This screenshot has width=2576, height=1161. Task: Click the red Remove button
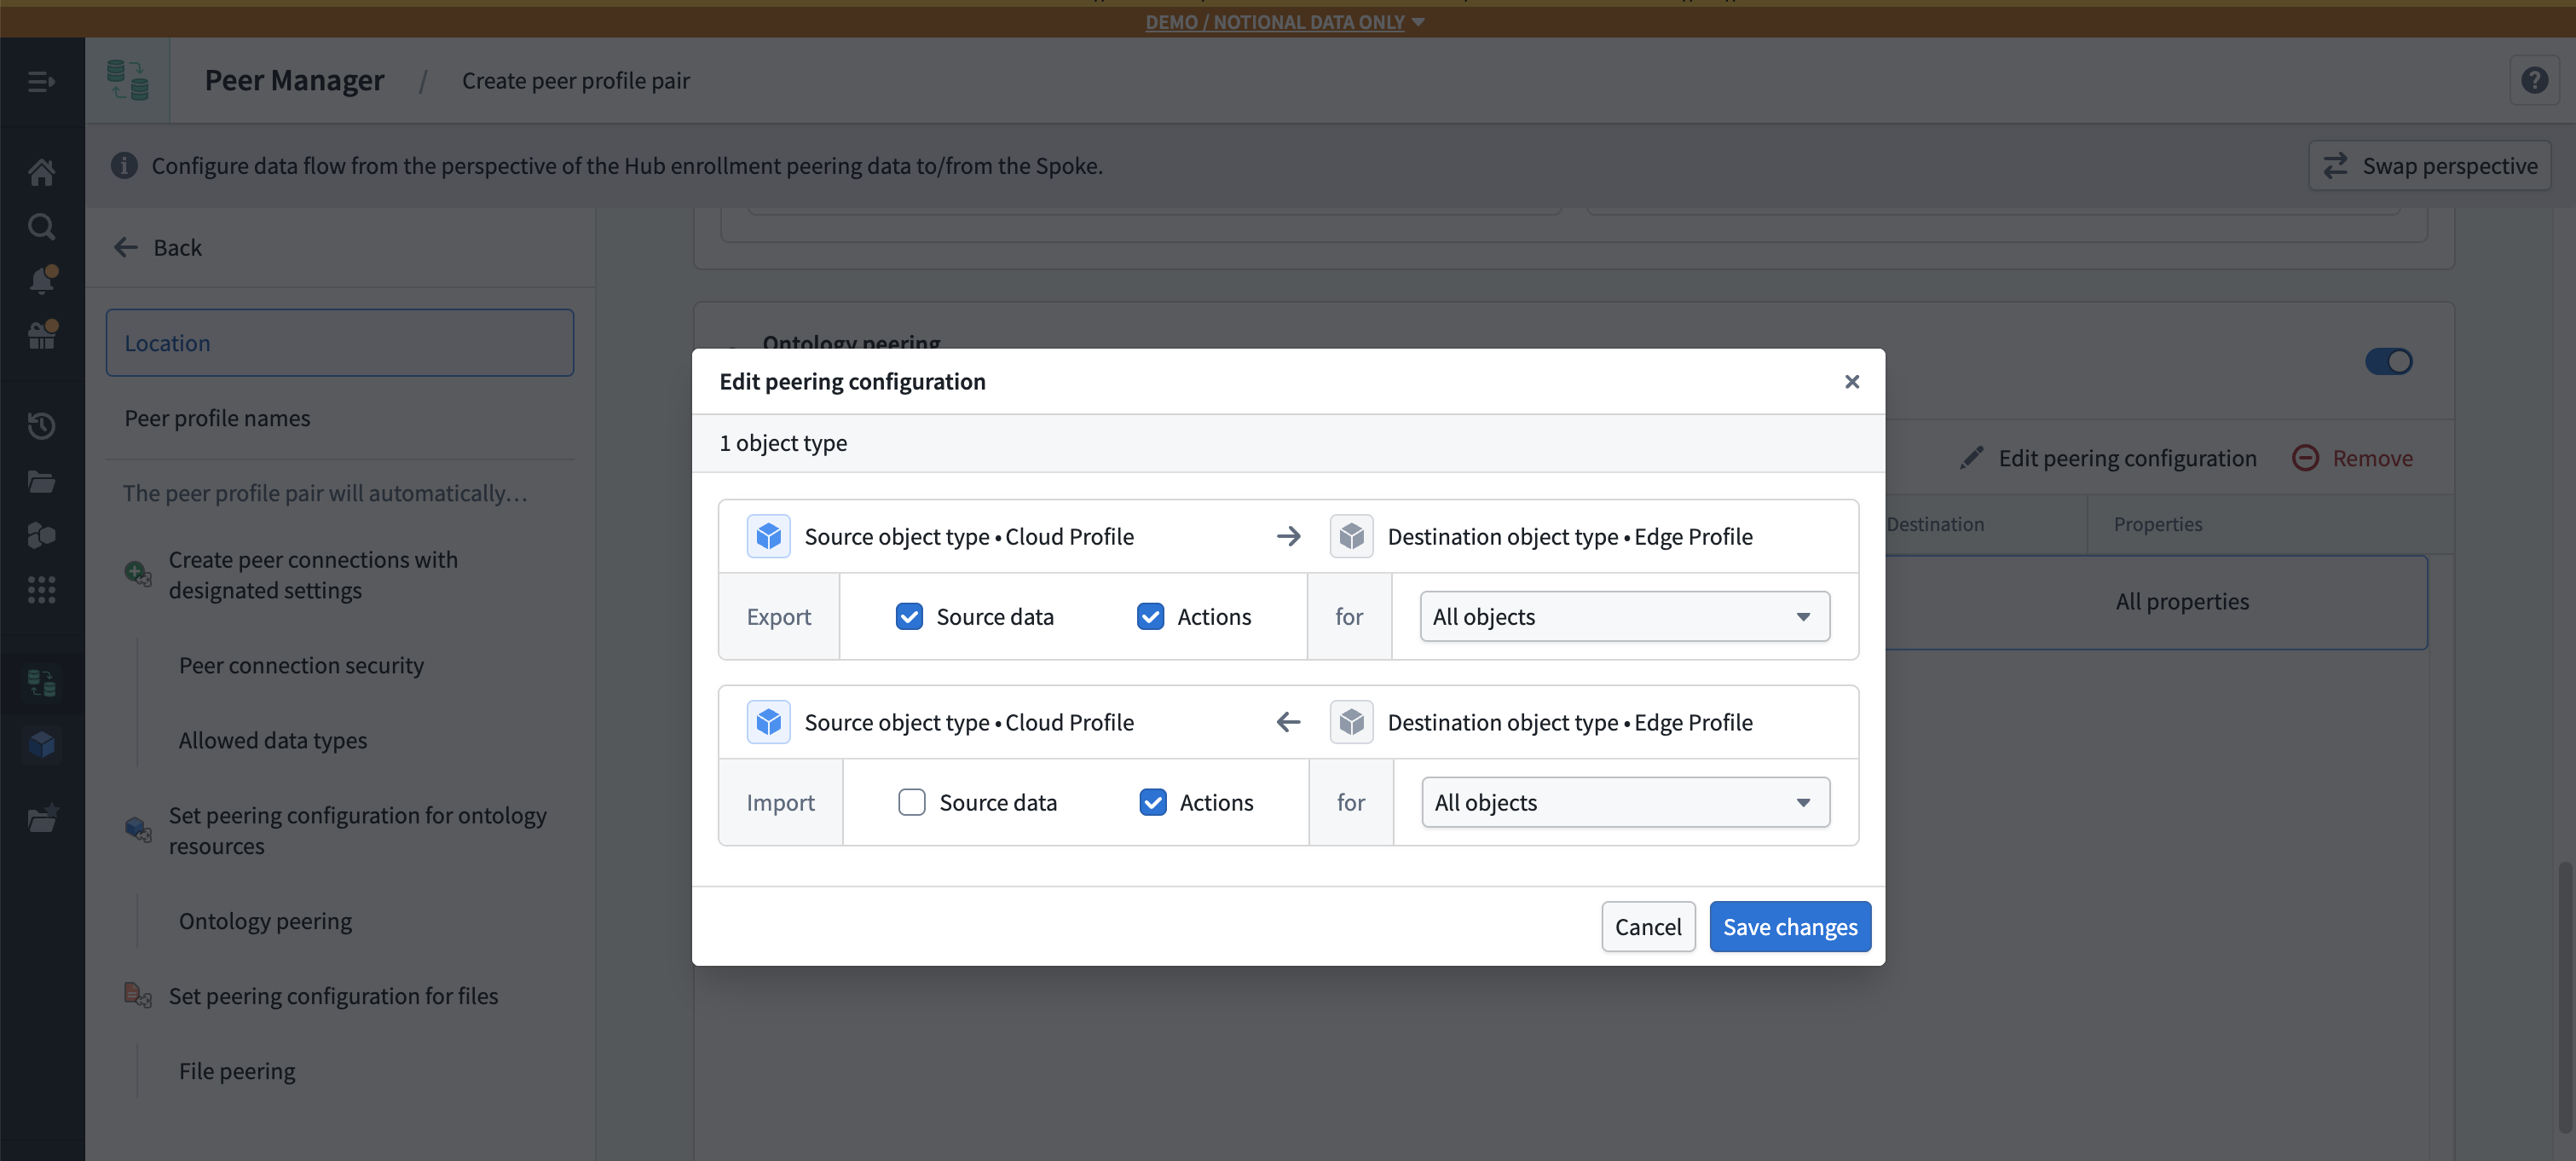point(2352,458)
